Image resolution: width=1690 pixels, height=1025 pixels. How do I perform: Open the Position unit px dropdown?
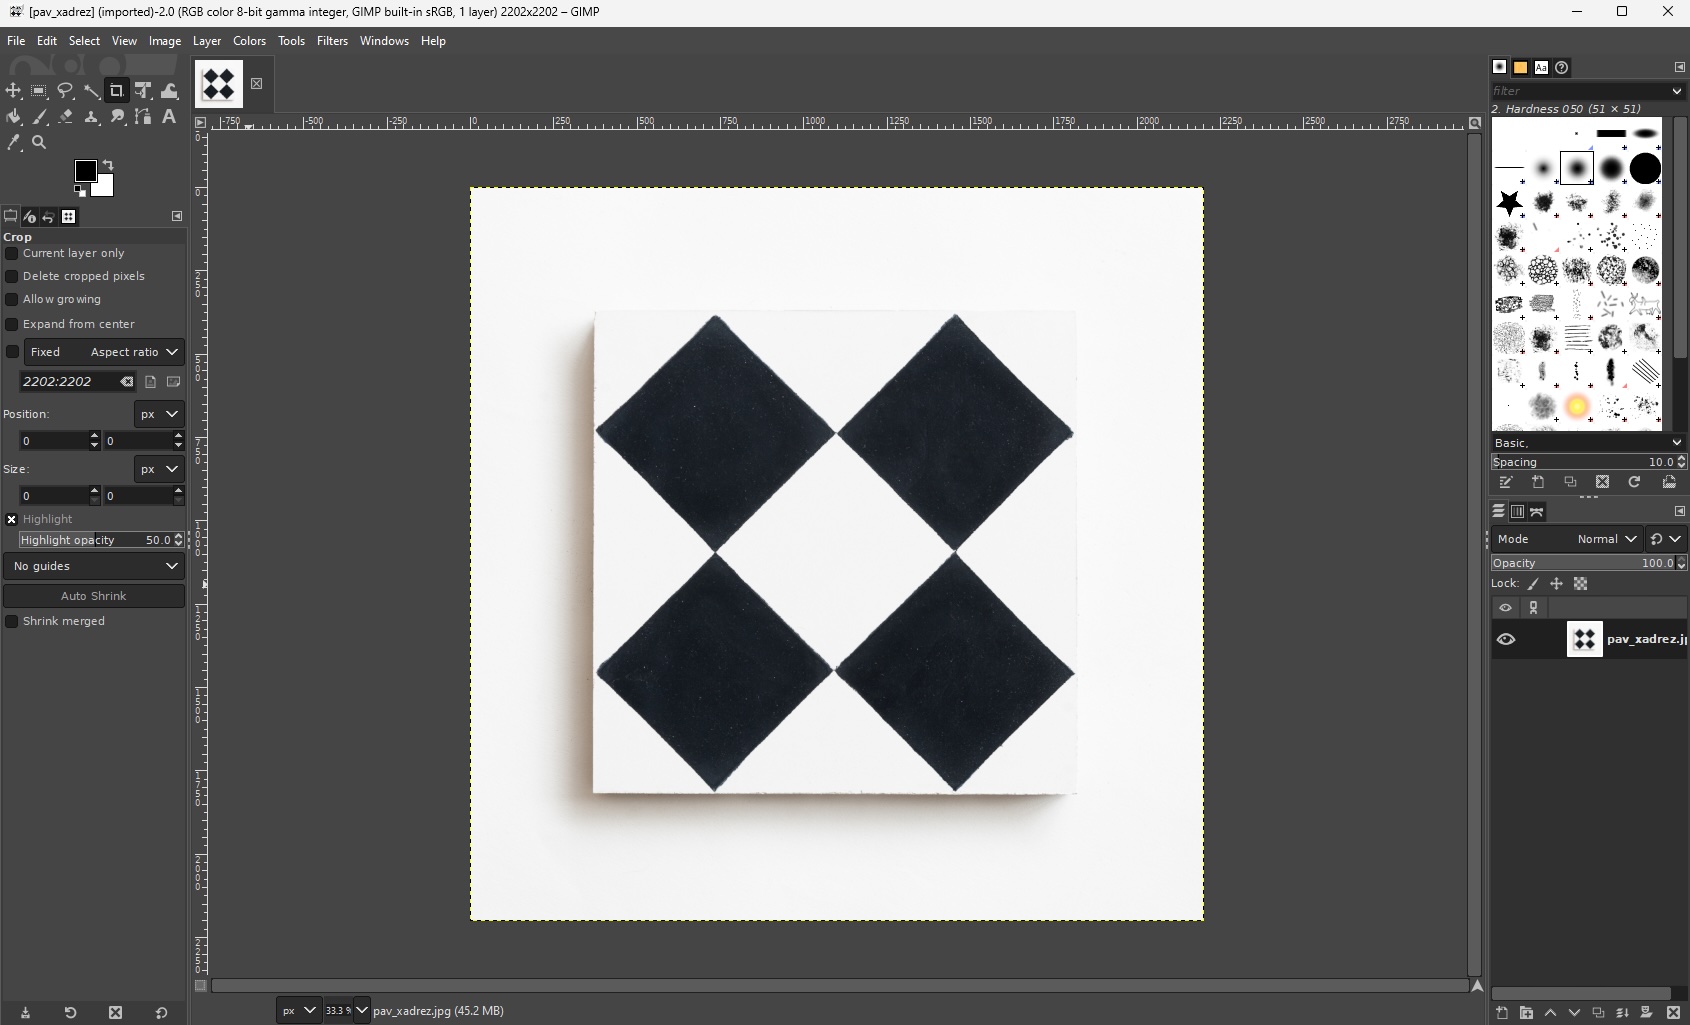coord(159,414)
